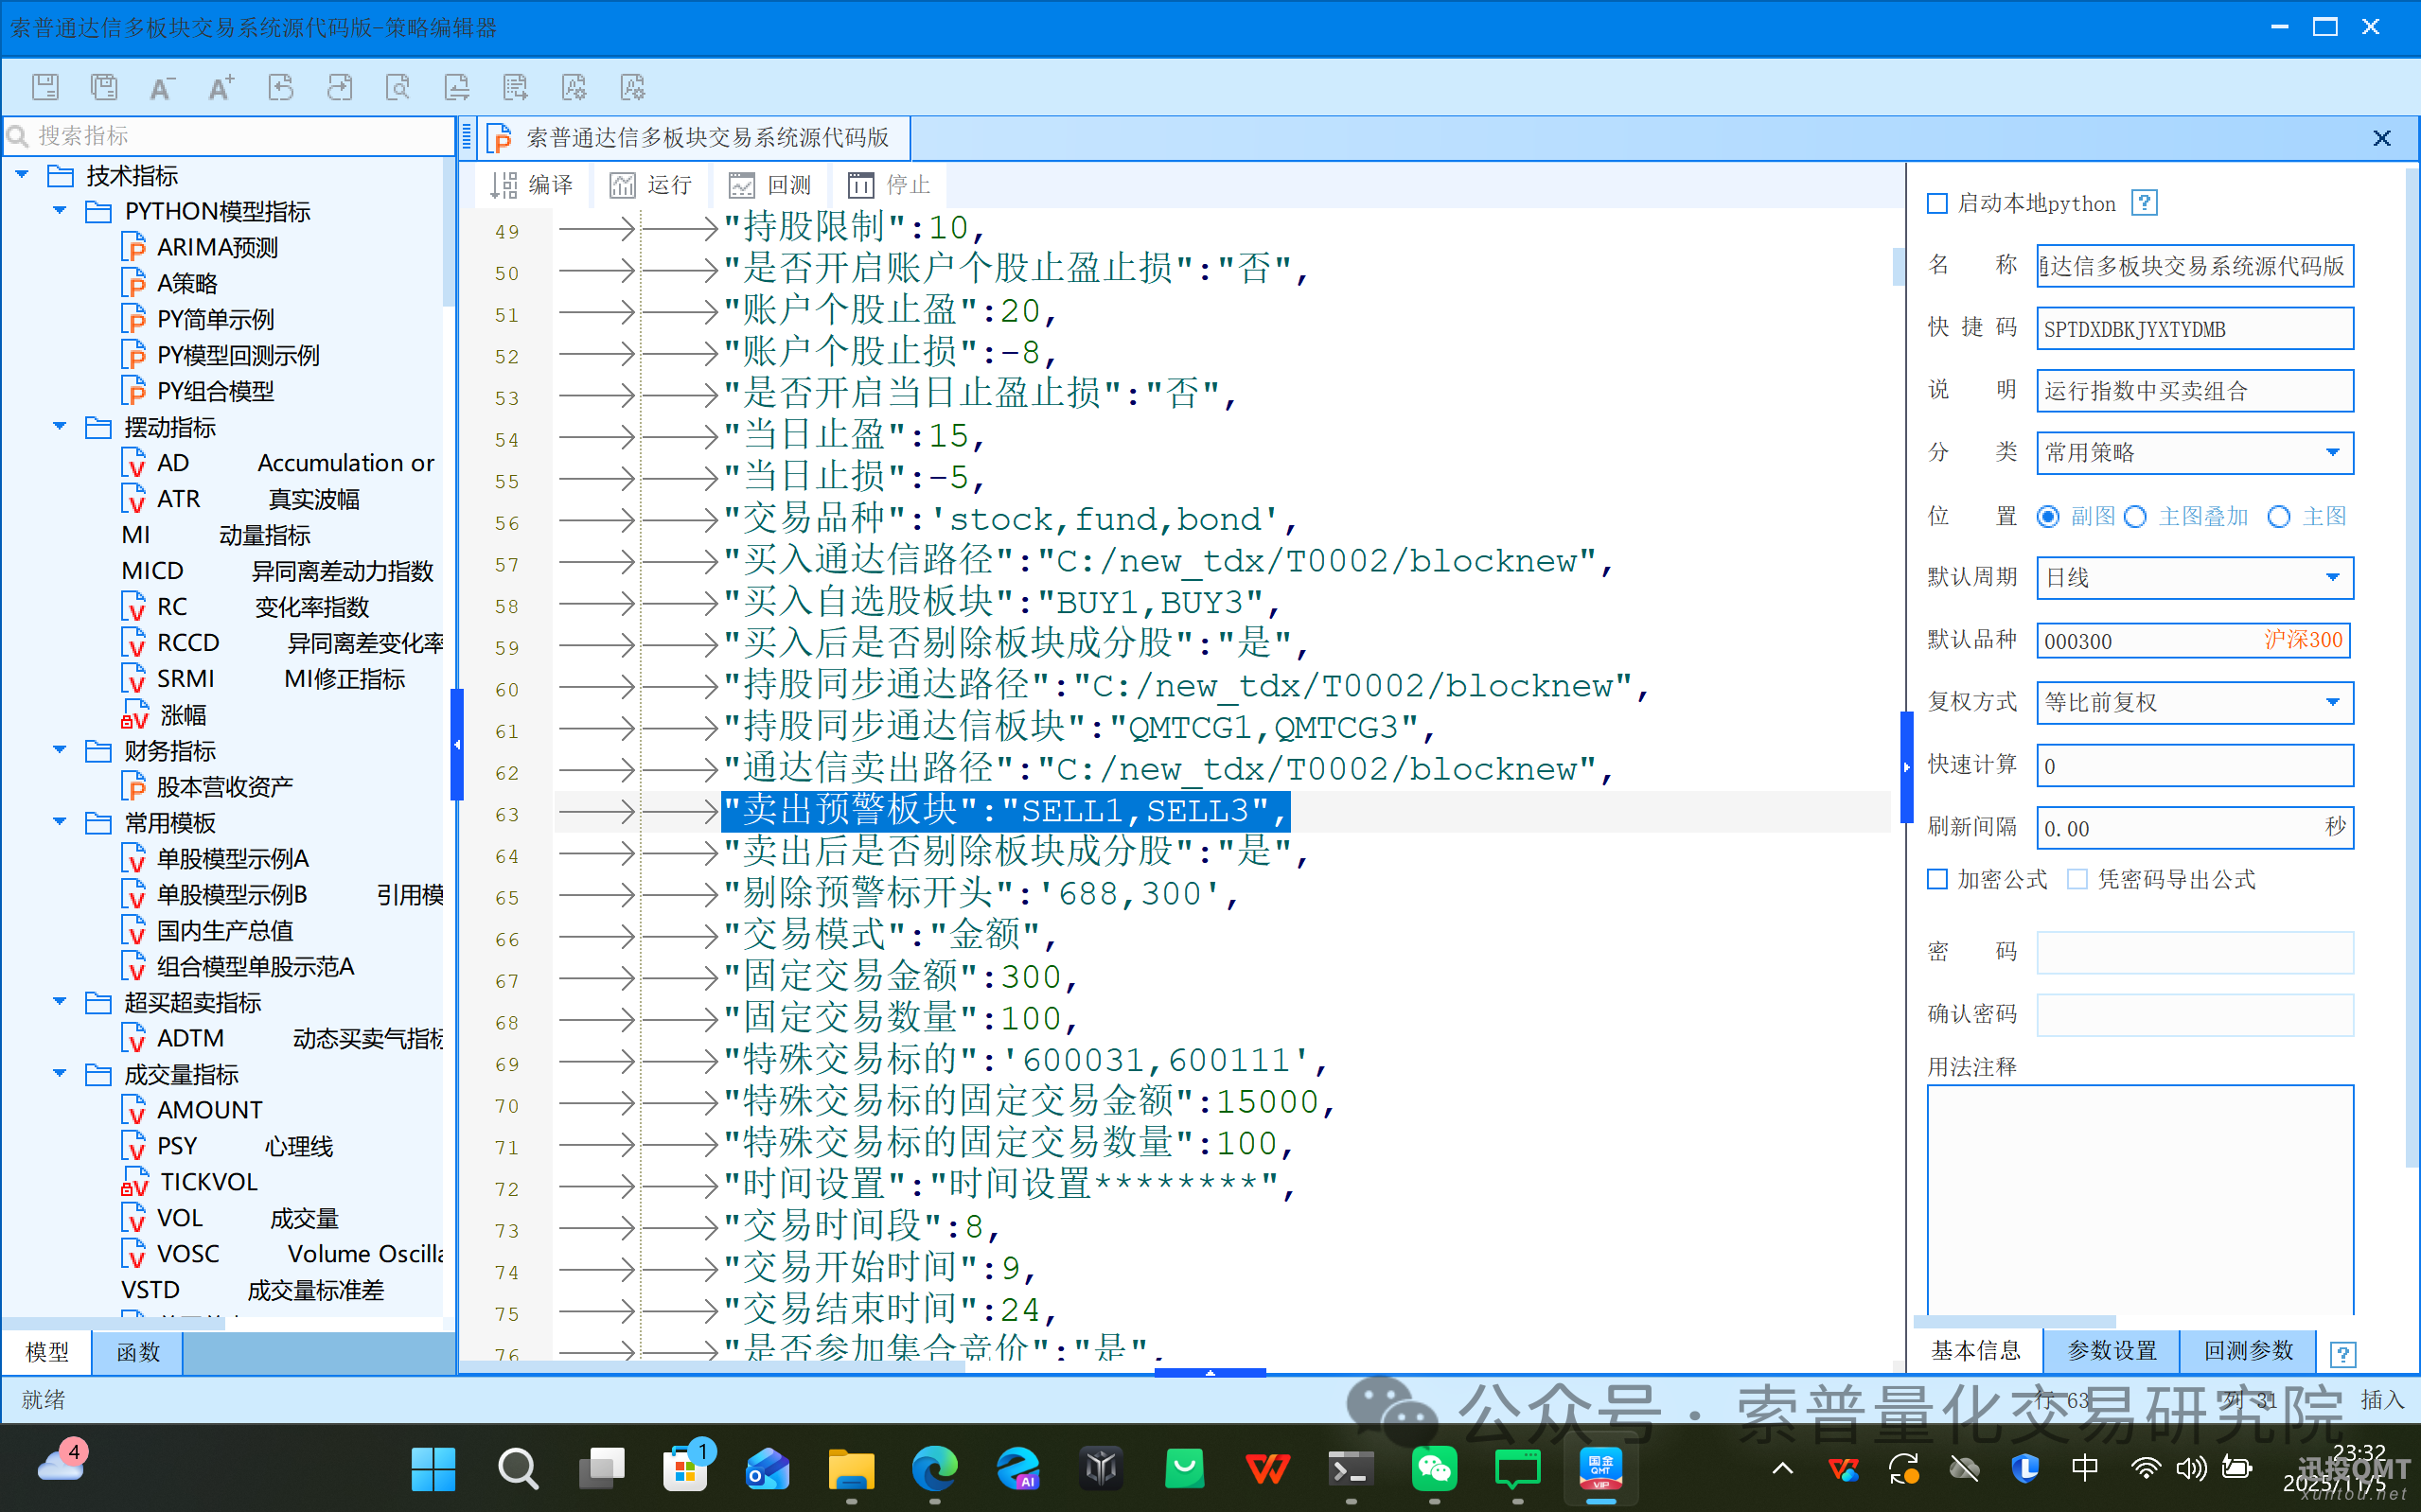Click the Find document search icon
The width and height of the screenshot is (2421, 1512).
tap(398, 87)
